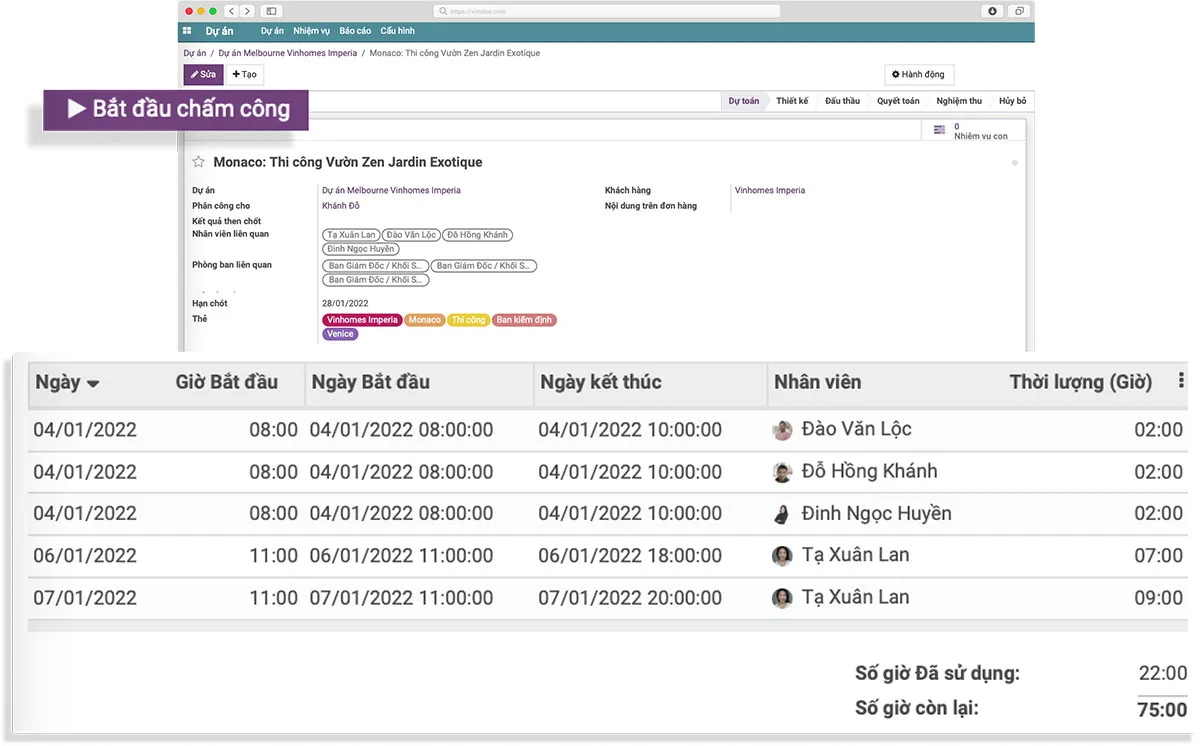Open the apps grid menu icon

[x=187, y=32]
